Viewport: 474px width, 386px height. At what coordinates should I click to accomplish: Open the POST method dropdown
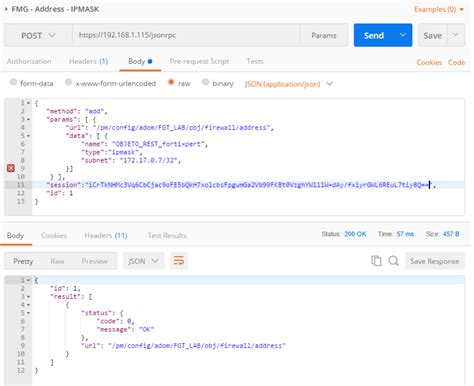tap(38, 35)
